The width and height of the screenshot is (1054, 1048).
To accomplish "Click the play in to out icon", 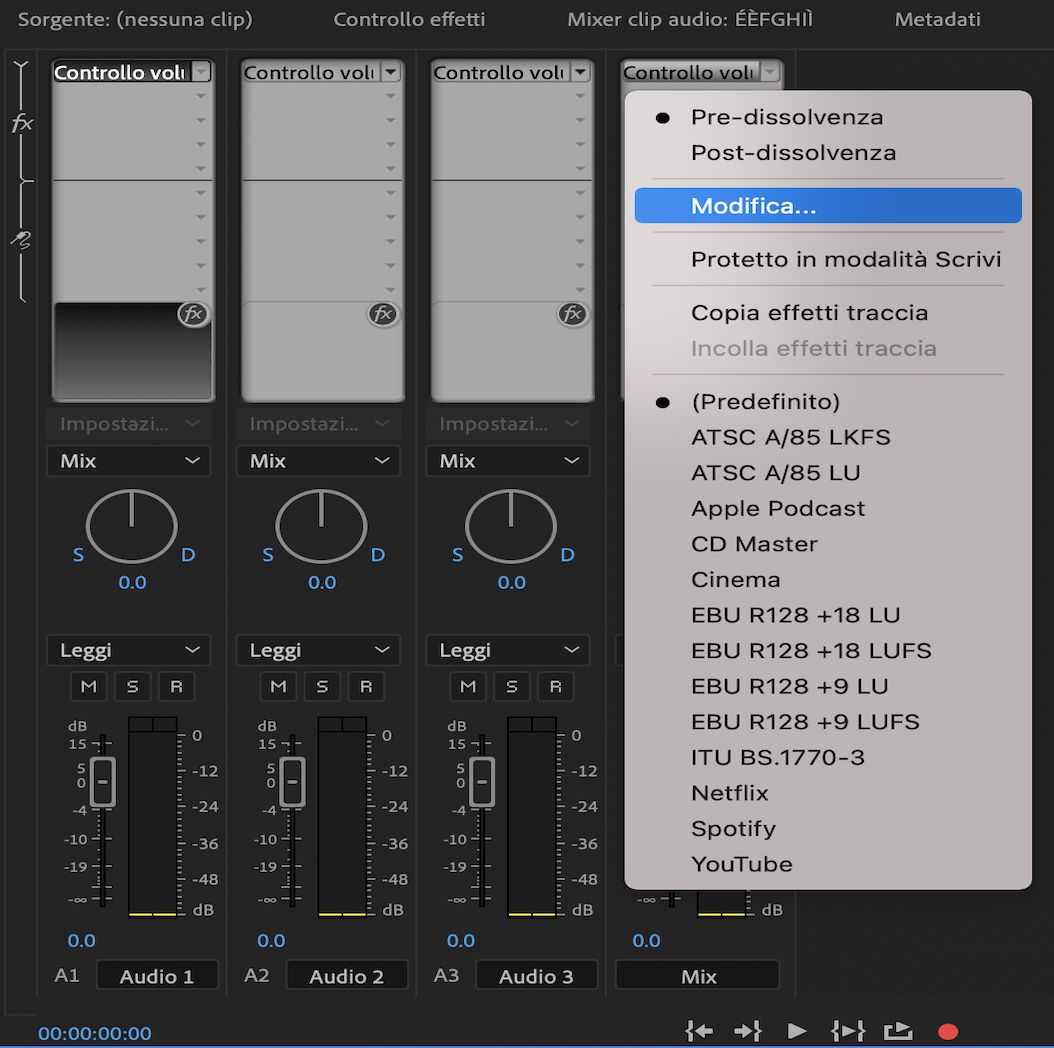I will [x=847, y=1031].
